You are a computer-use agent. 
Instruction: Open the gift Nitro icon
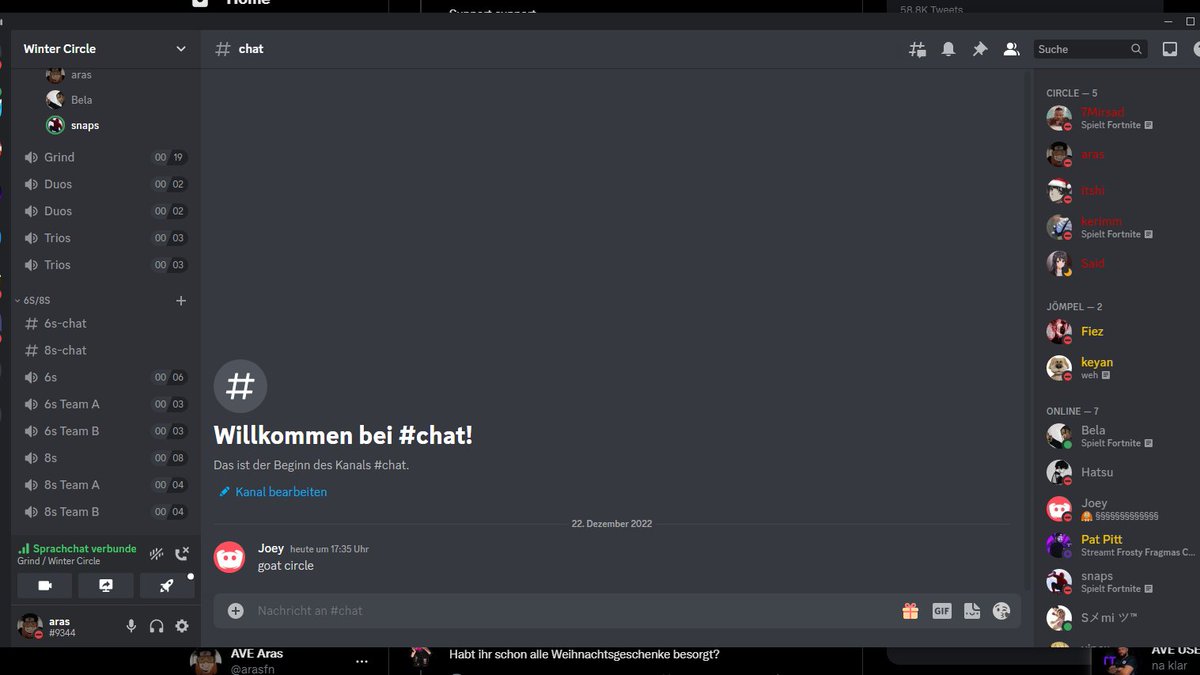click(x=910, y=610)
